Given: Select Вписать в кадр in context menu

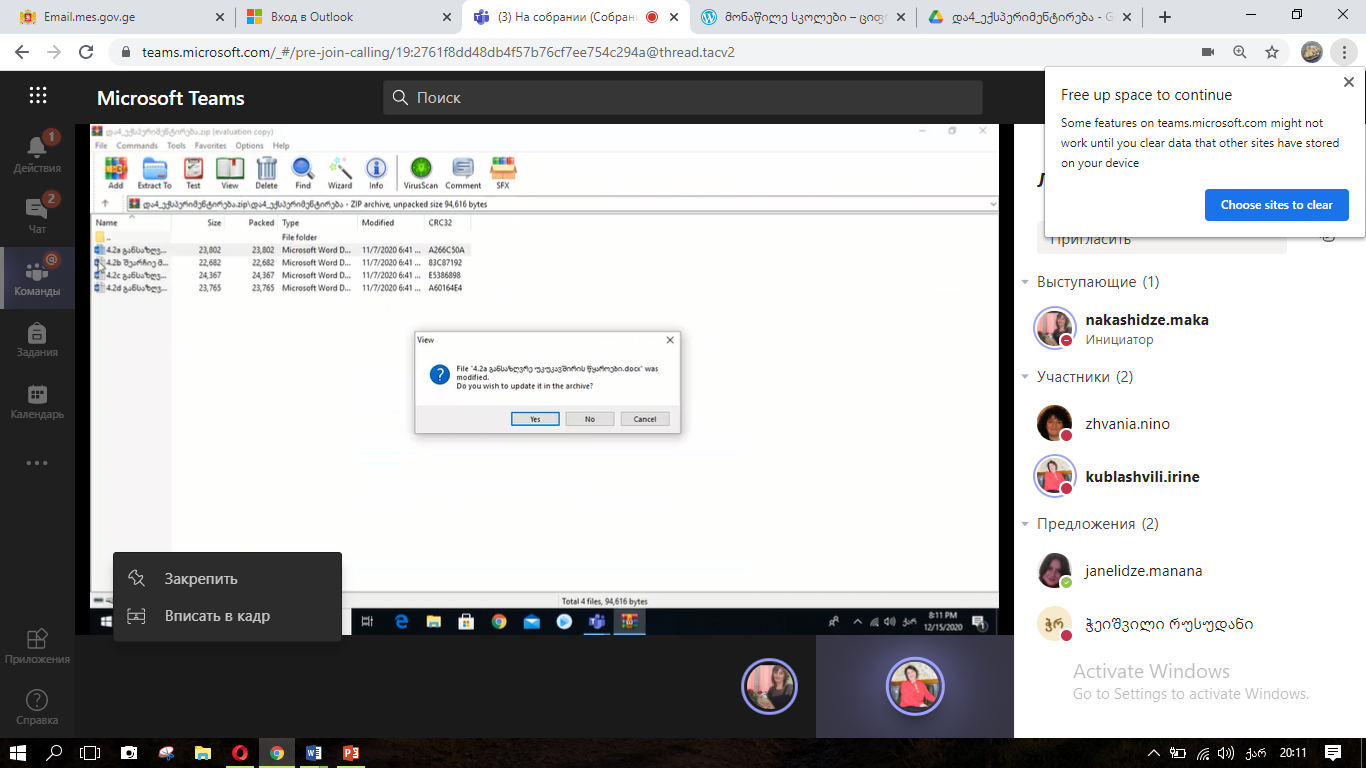Looking at the screenshot, I should [x=227, y=616].
